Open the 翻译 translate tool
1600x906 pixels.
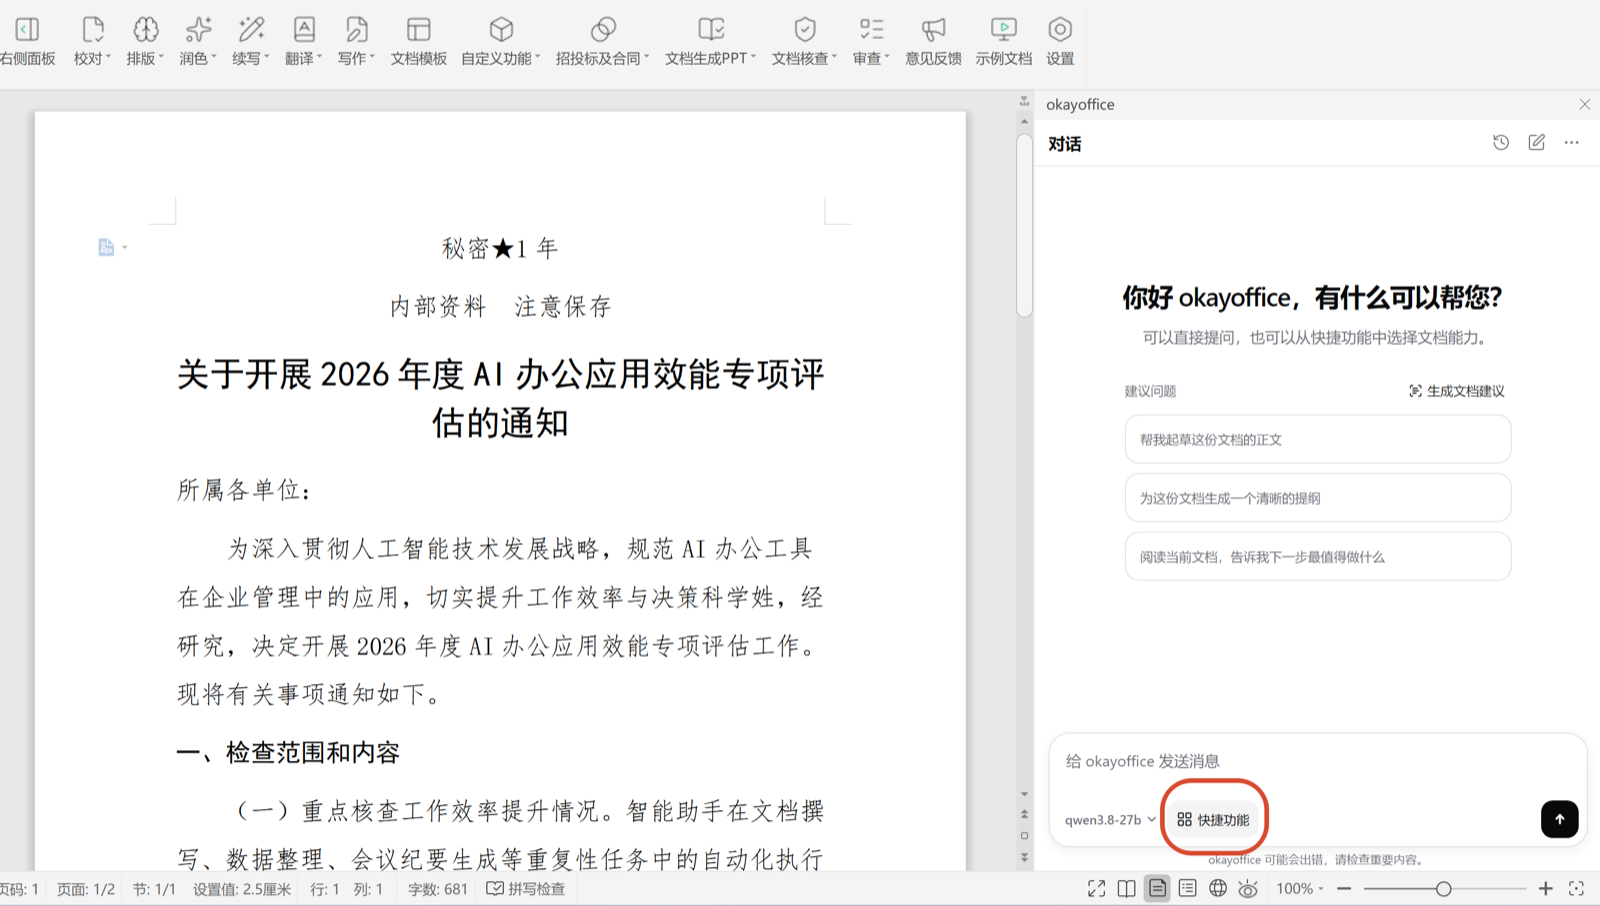[x=304, y=41]
